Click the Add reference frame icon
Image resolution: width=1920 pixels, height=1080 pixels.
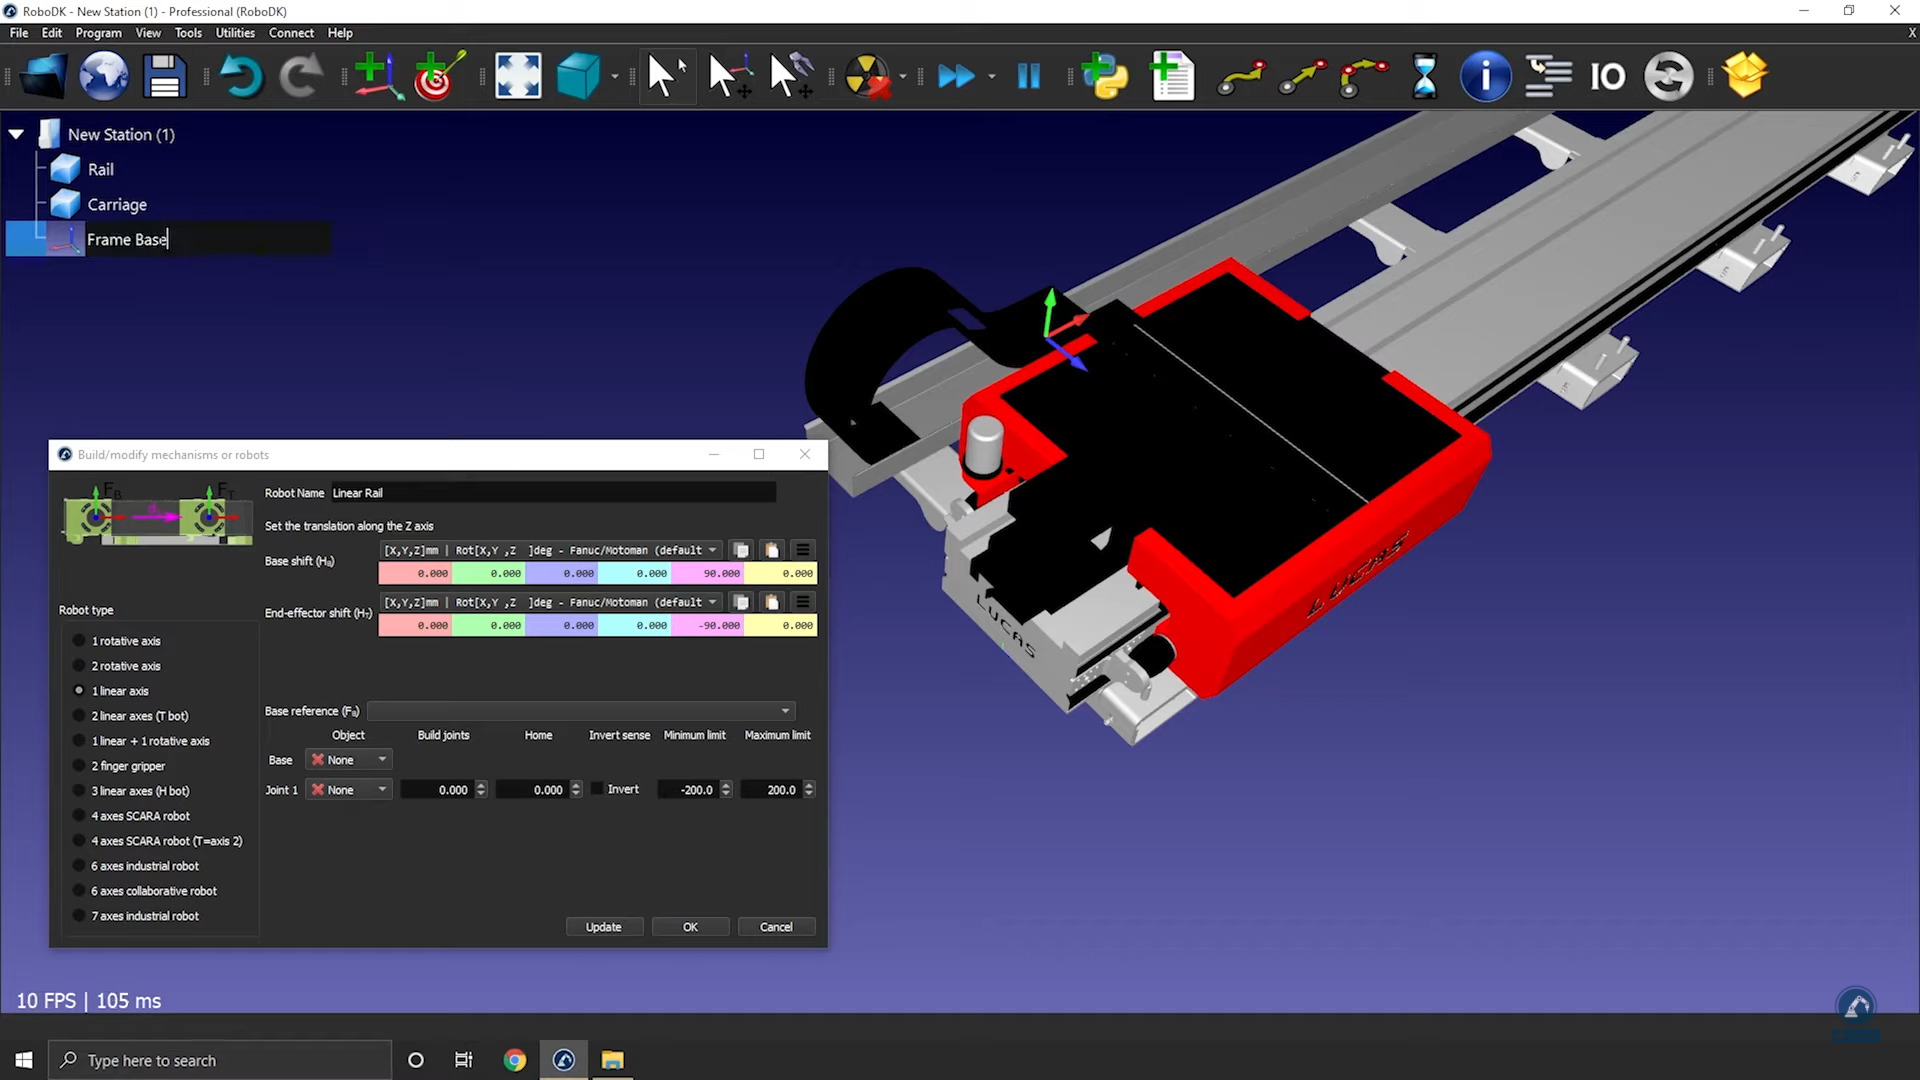click(376, 76)
